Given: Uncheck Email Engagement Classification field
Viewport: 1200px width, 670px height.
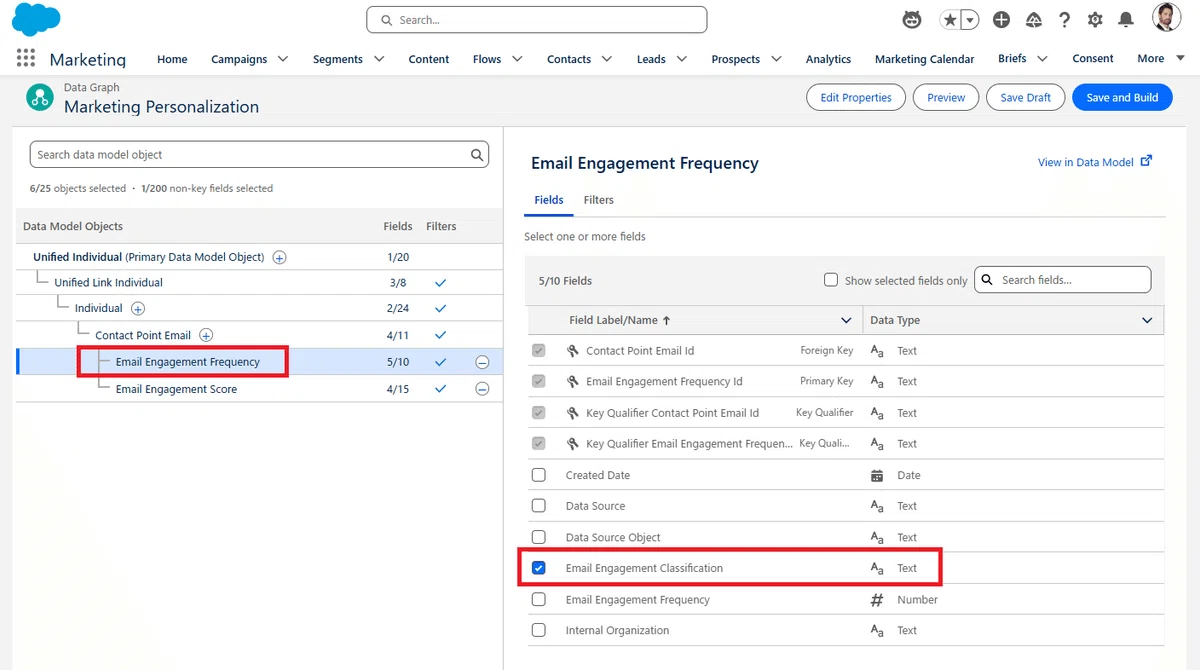Looking at the screenshot, I should click(x=539, y=568).
